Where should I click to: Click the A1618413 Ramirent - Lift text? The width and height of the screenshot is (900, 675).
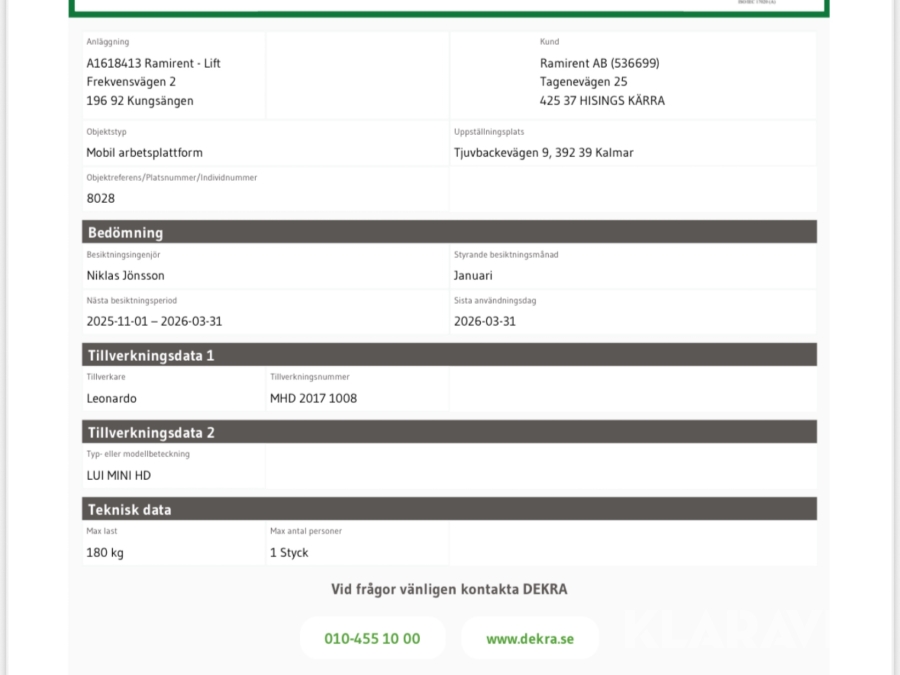153,63
